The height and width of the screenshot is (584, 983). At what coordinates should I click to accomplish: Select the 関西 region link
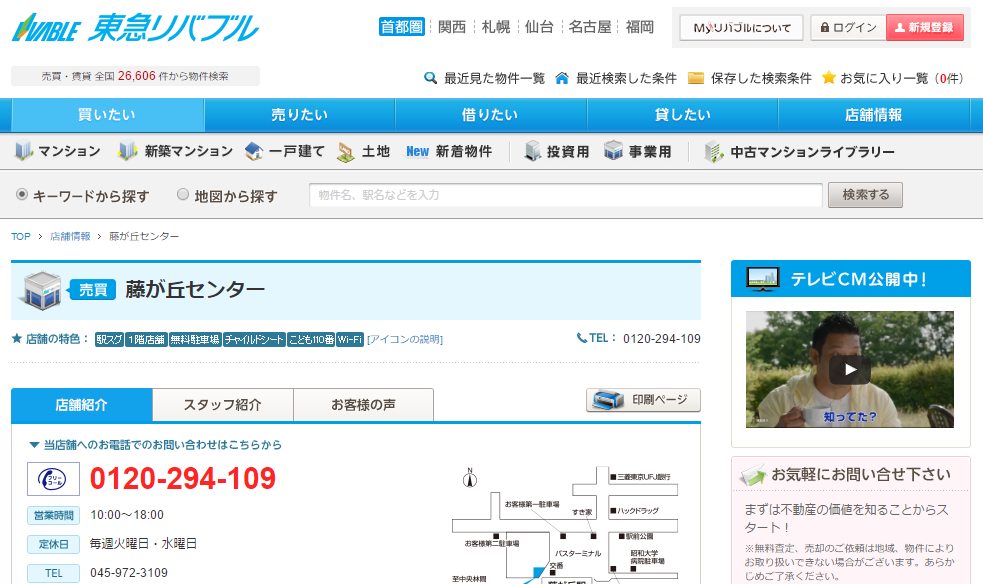click(452, 27)
